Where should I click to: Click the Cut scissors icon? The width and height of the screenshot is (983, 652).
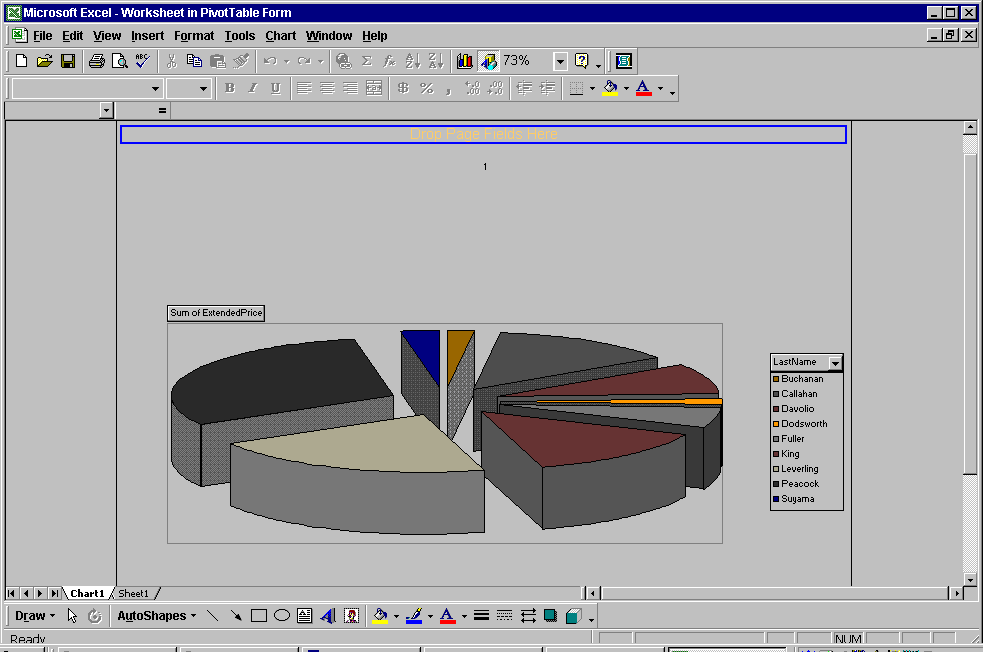tap(171, 61)
